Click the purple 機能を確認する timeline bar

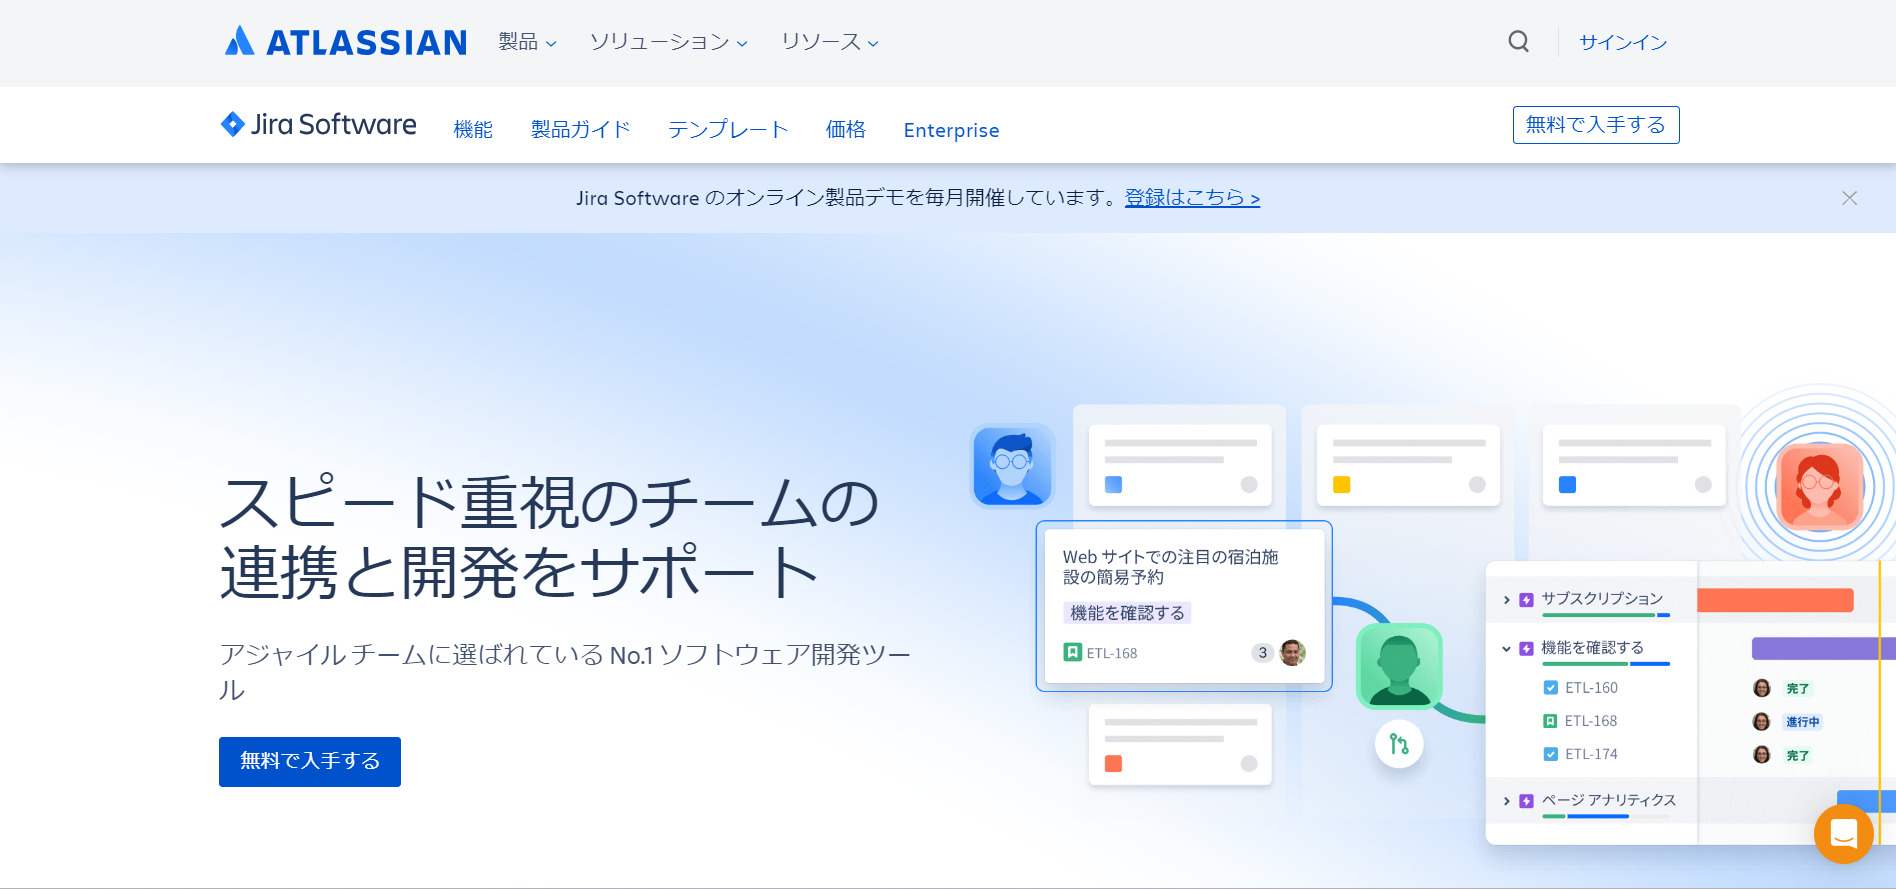point(1823,648)
